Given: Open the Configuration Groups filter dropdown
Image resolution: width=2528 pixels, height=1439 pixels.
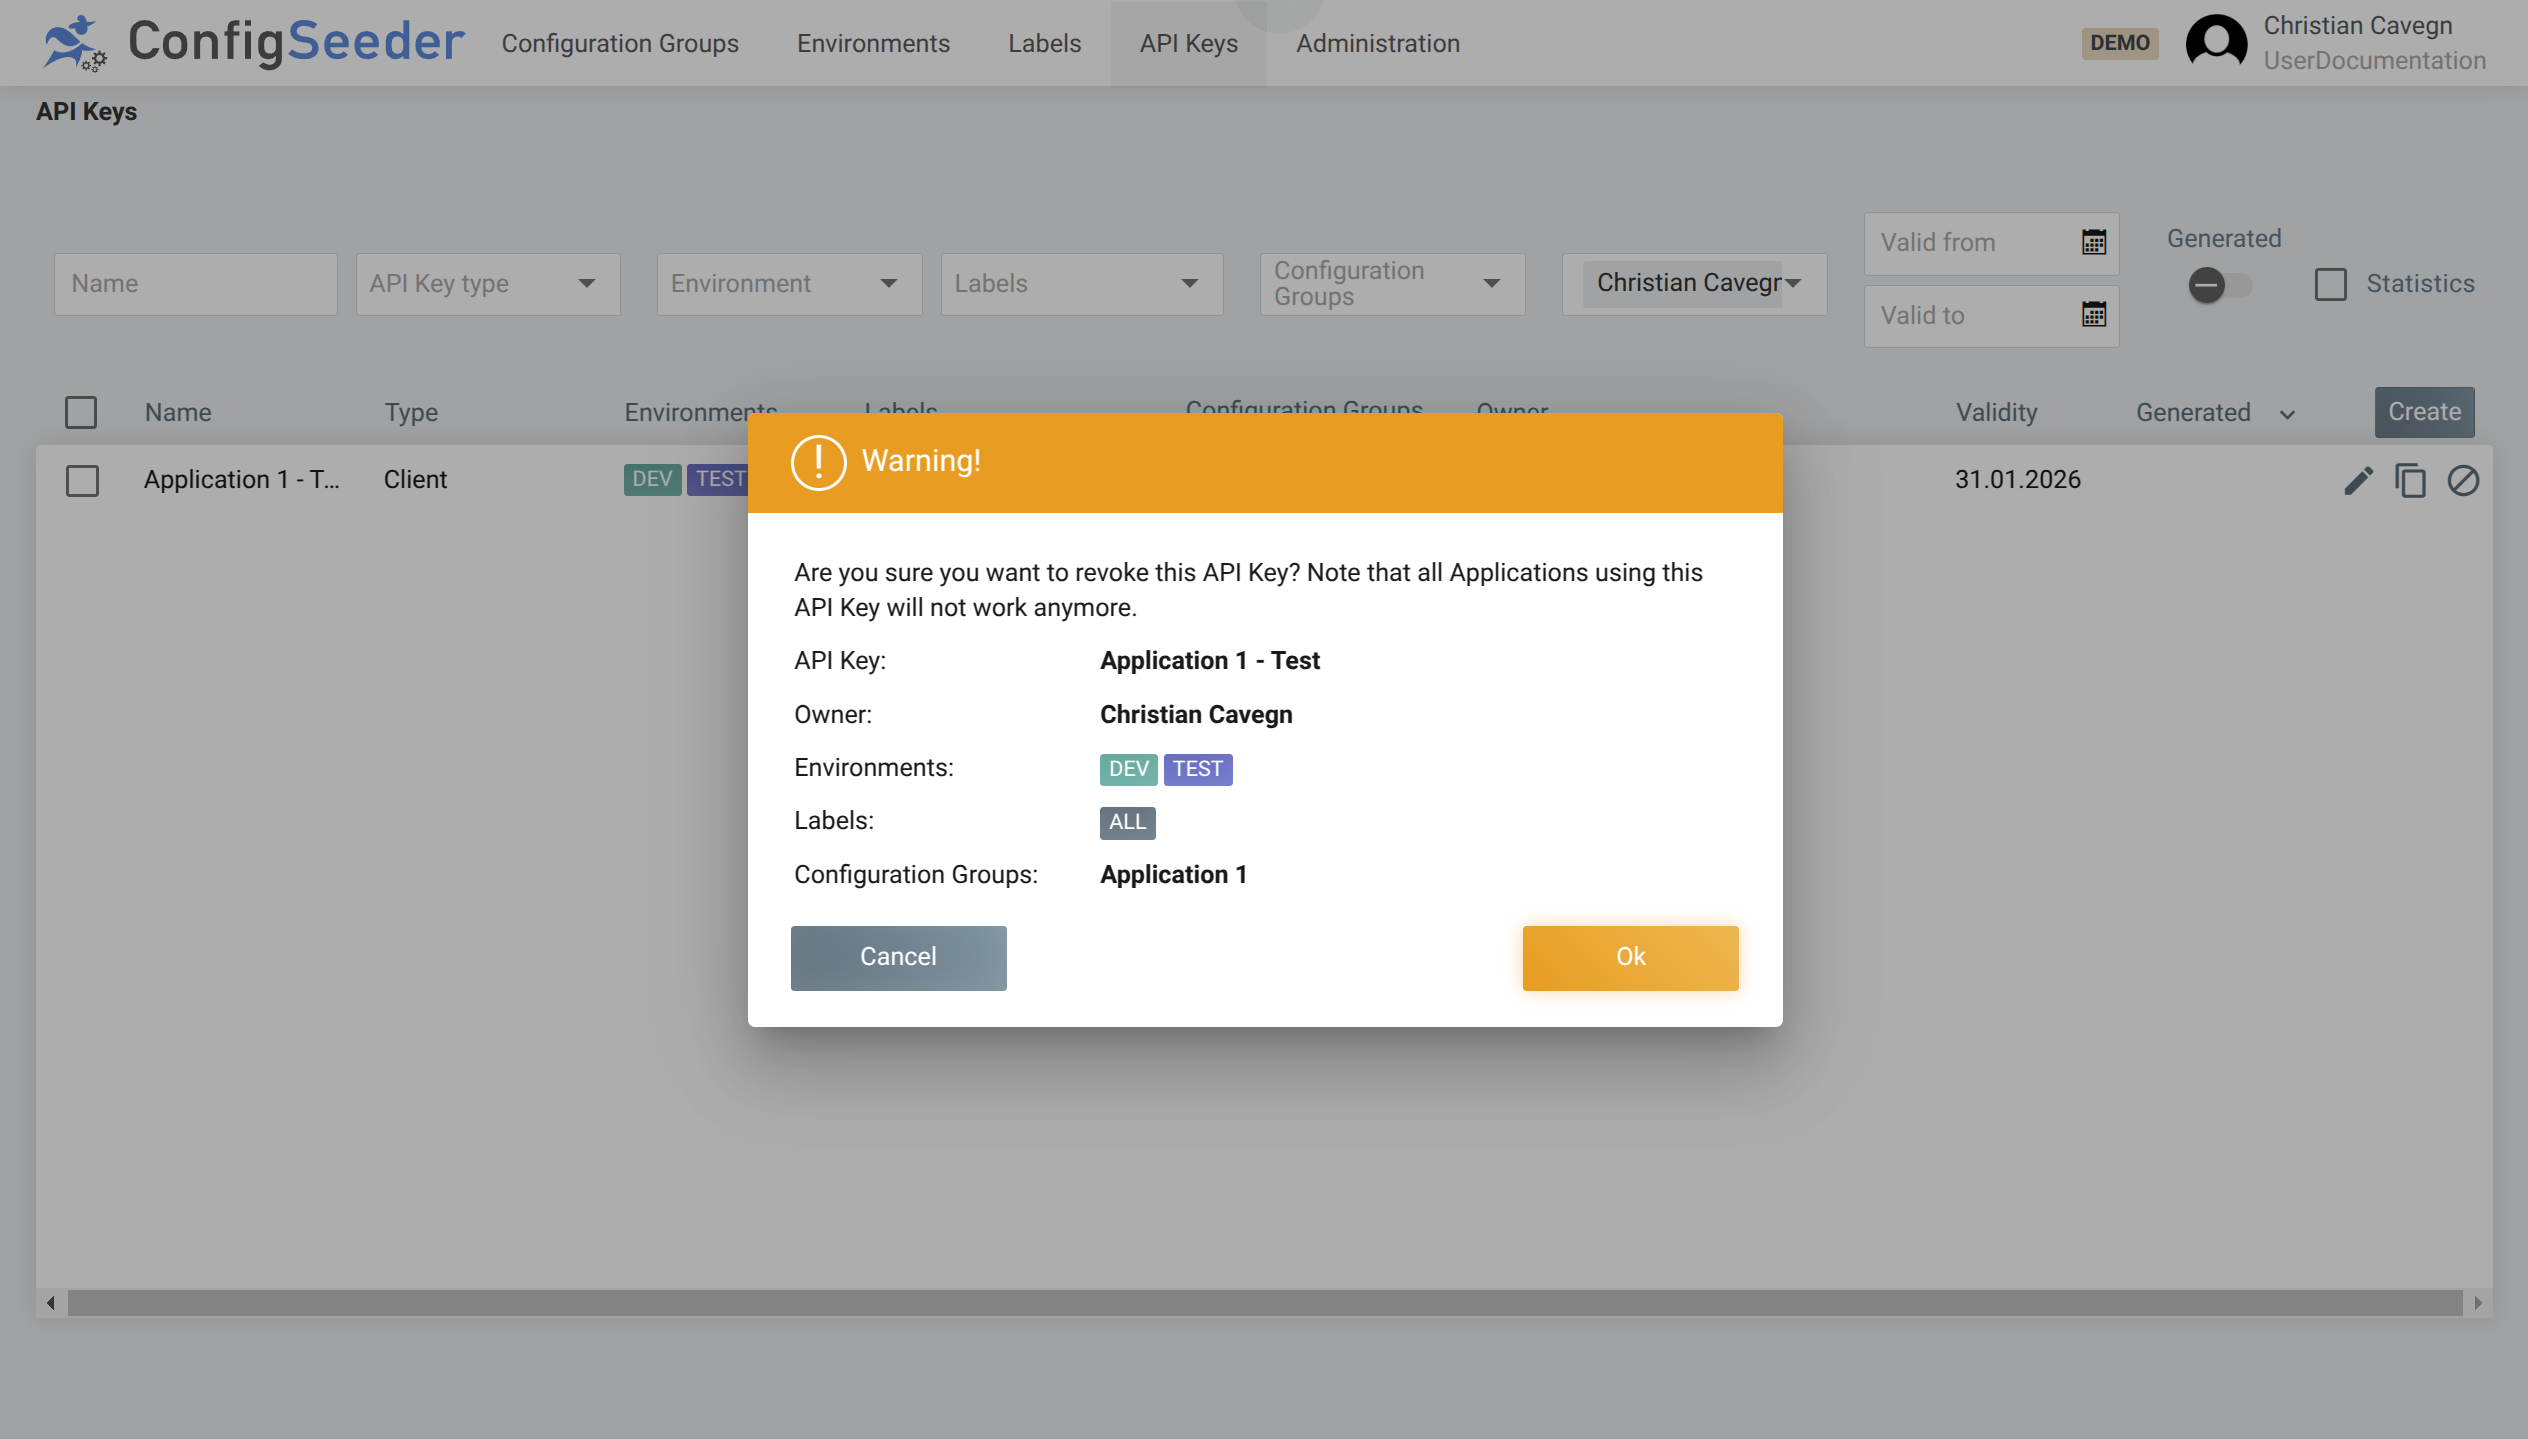Looking at the screenshot, I should pyautogui.click(x=1391, y=284).
